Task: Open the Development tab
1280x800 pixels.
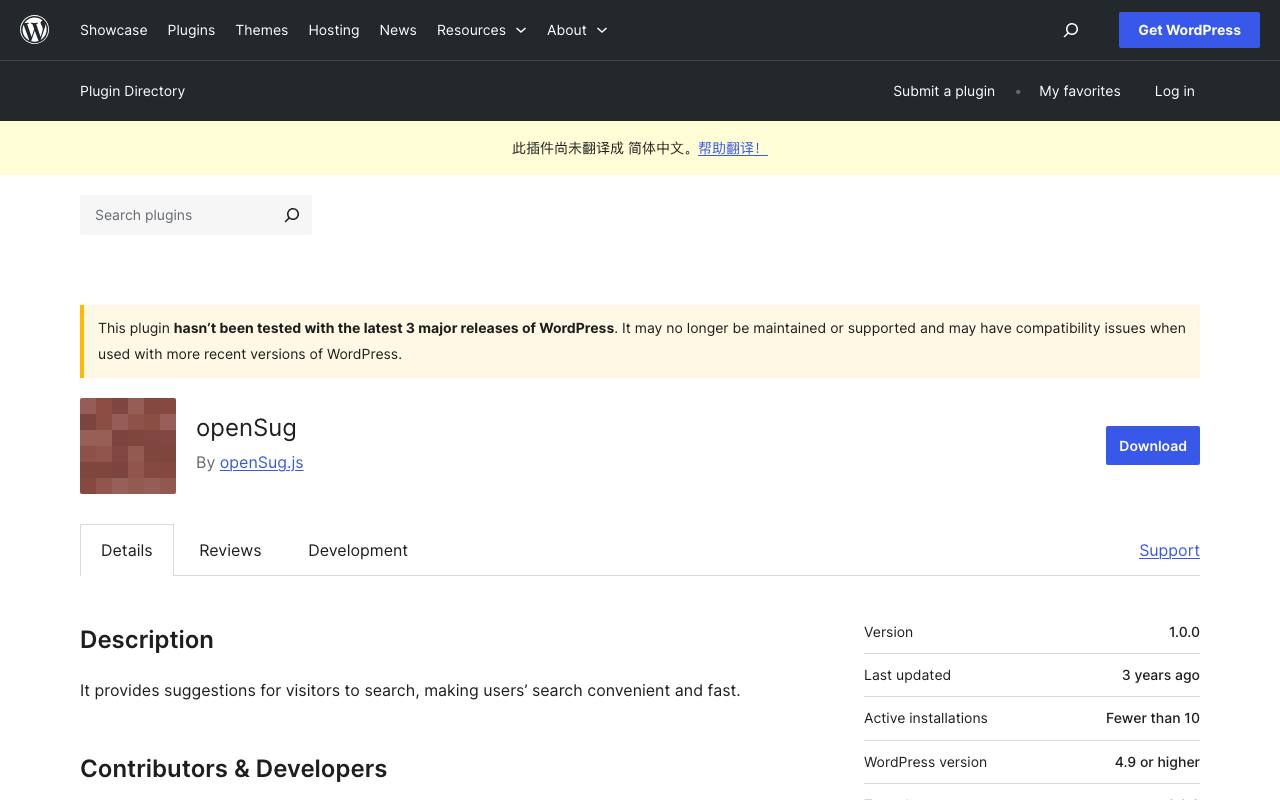Action: [x=358, y=550]
